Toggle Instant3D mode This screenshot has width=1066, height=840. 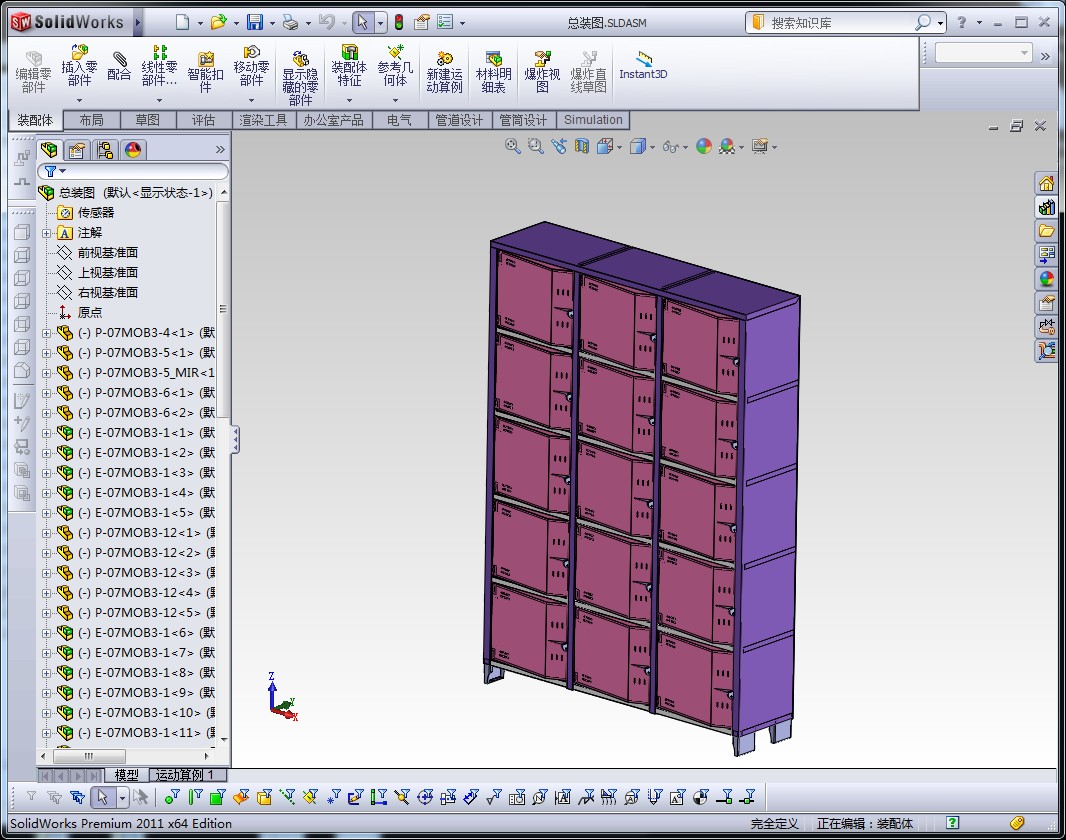[x=643, y=65]
